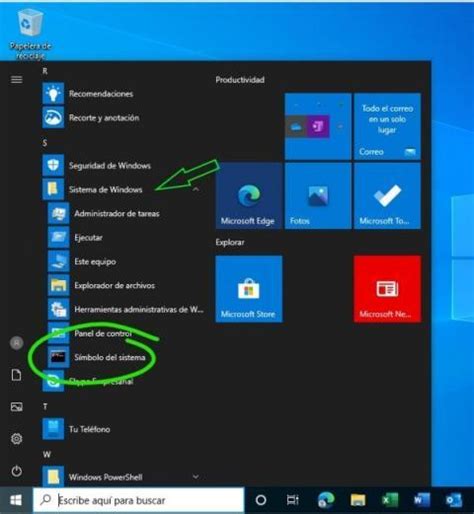Click the letter T section header
Viewport: 474px width, 514px height.
tap(45, 406)
